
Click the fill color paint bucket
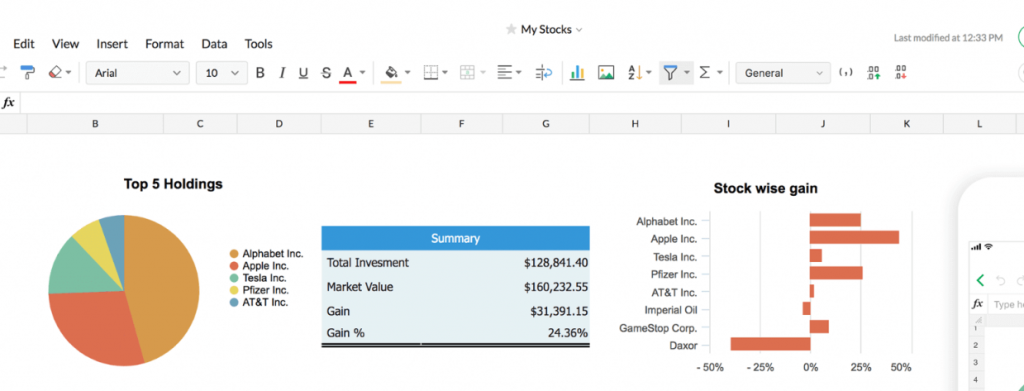tap(391, 73)
